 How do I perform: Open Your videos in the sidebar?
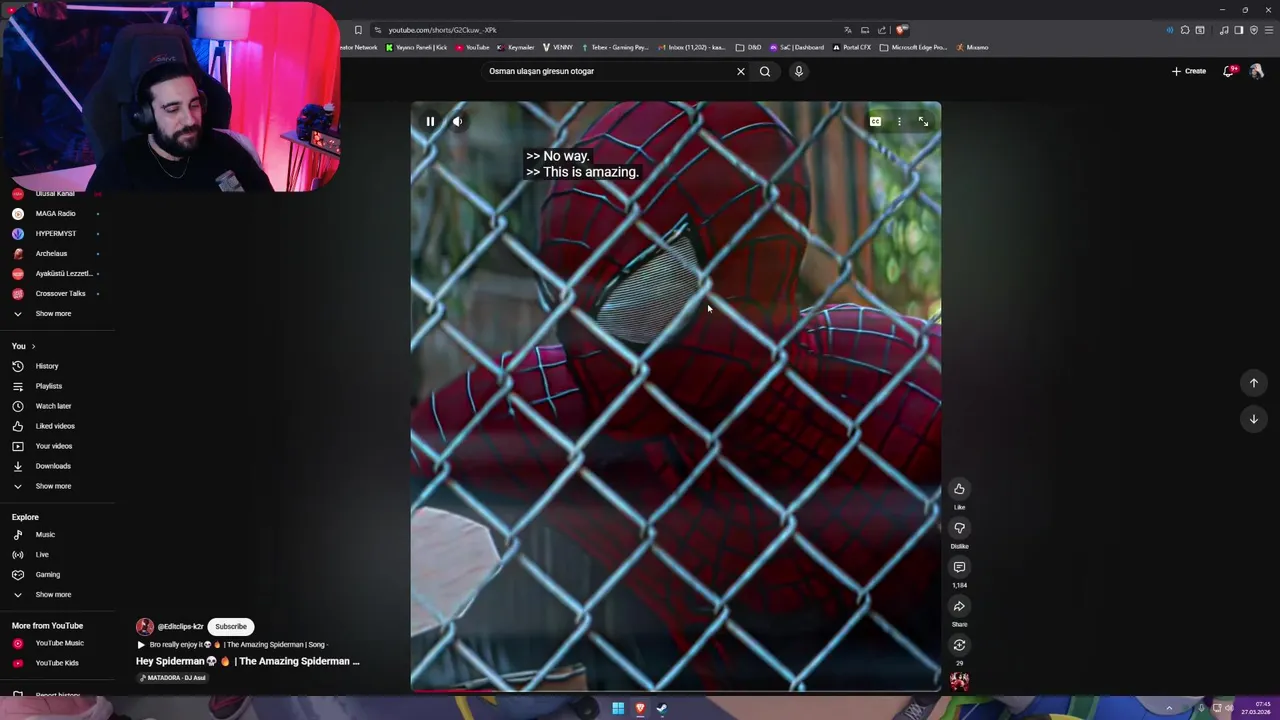(x=54, y=446)
